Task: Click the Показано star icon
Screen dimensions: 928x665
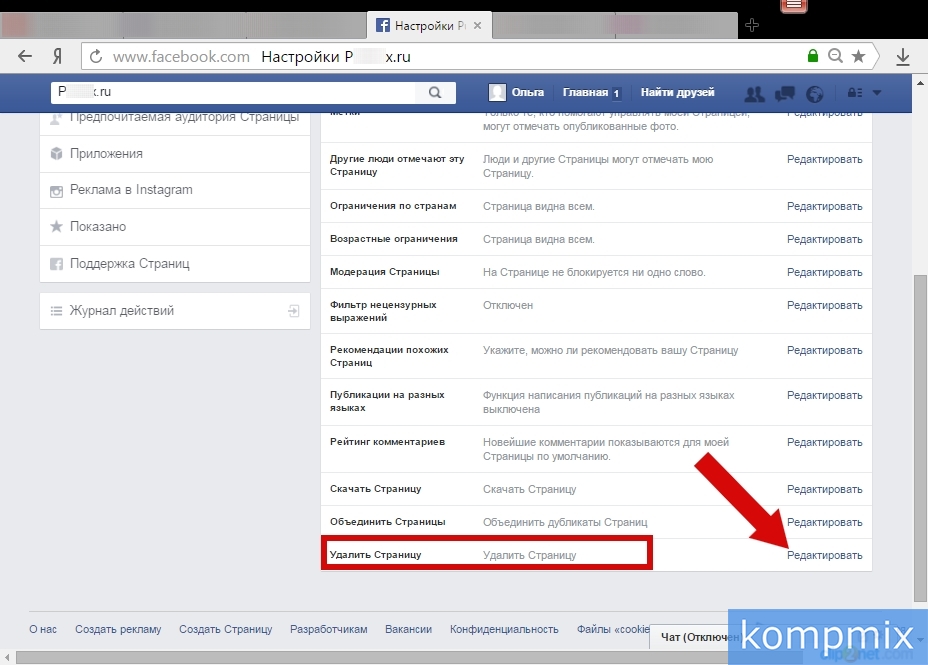Action: (56, 227)
